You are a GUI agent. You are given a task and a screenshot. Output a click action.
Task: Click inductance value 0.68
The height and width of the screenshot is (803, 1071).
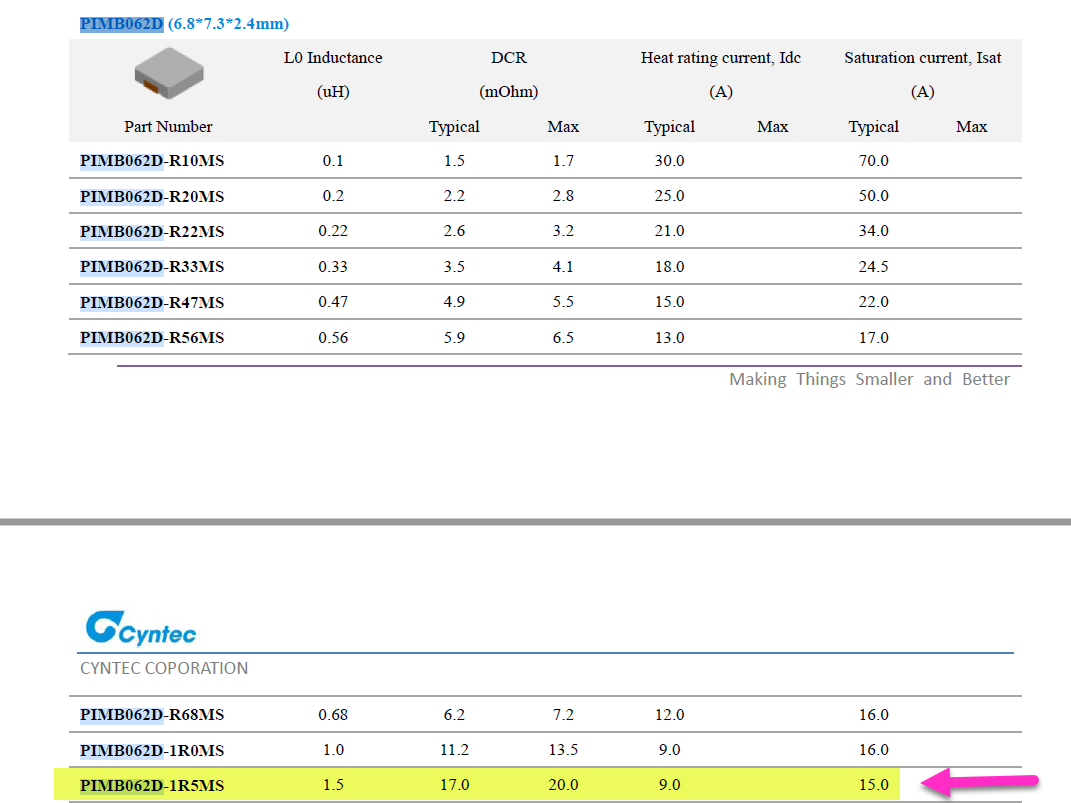(333, 715)
